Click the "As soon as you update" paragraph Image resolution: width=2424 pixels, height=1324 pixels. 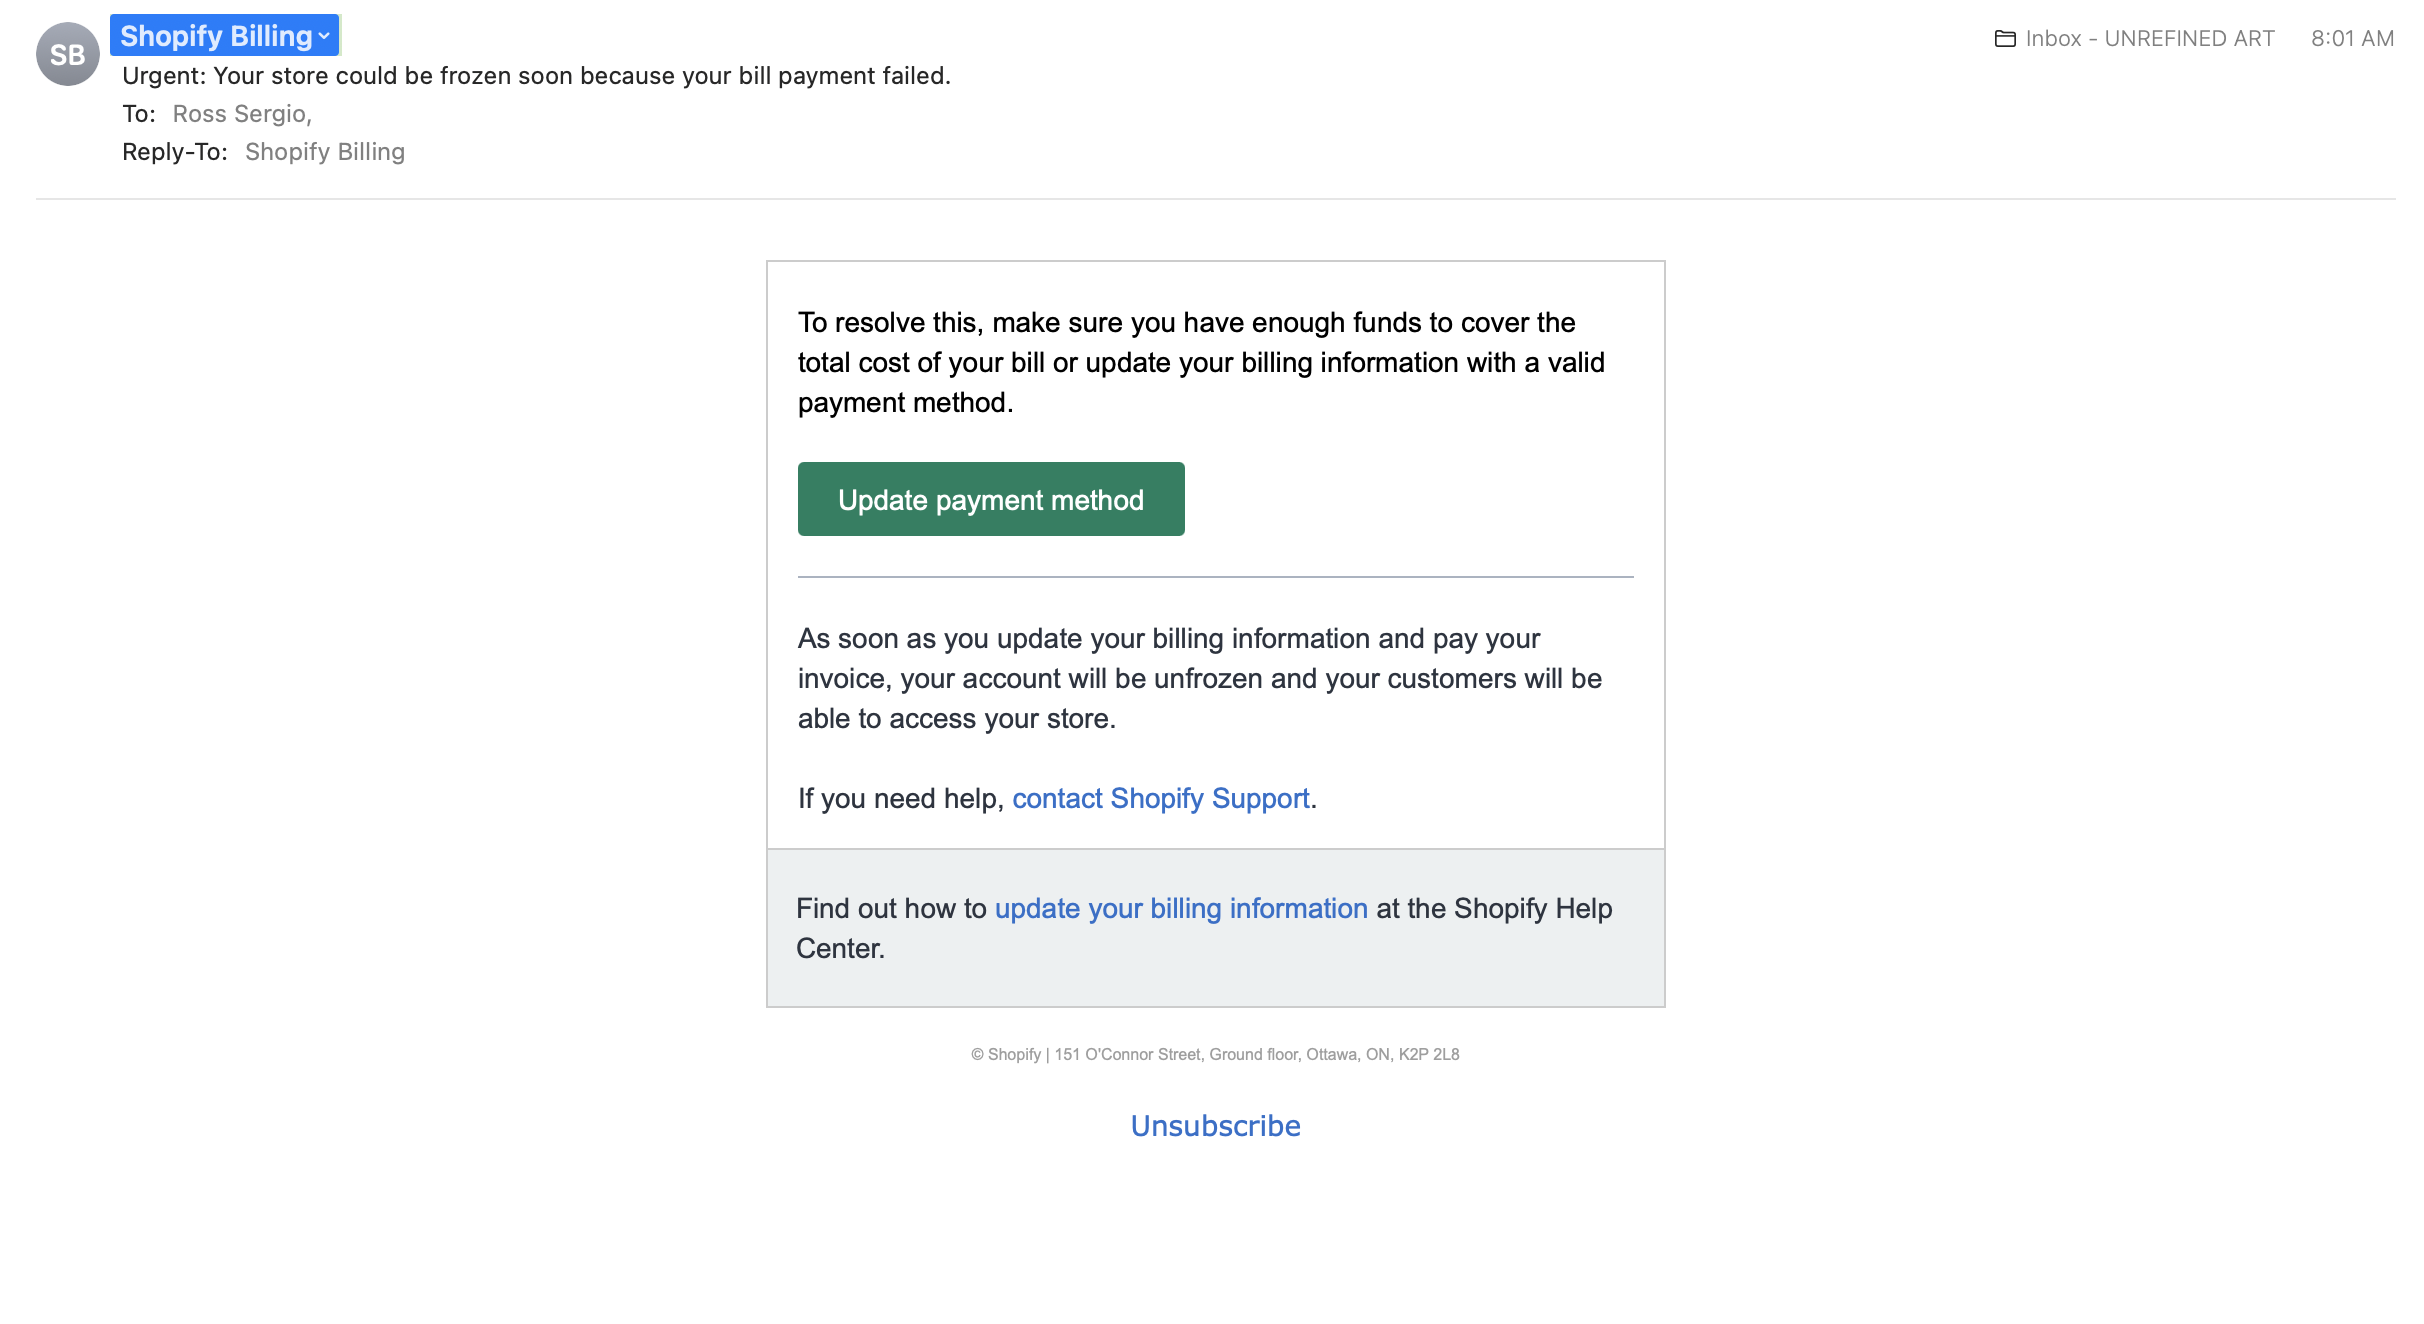point(1200,678)
